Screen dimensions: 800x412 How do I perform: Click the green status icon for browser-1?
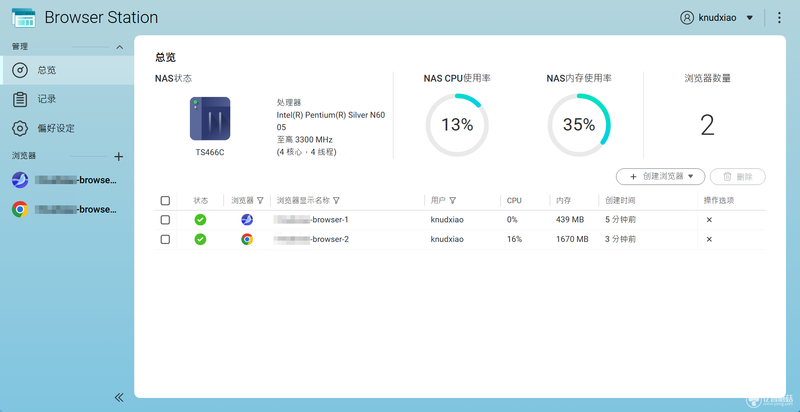(x=201, y=220)
